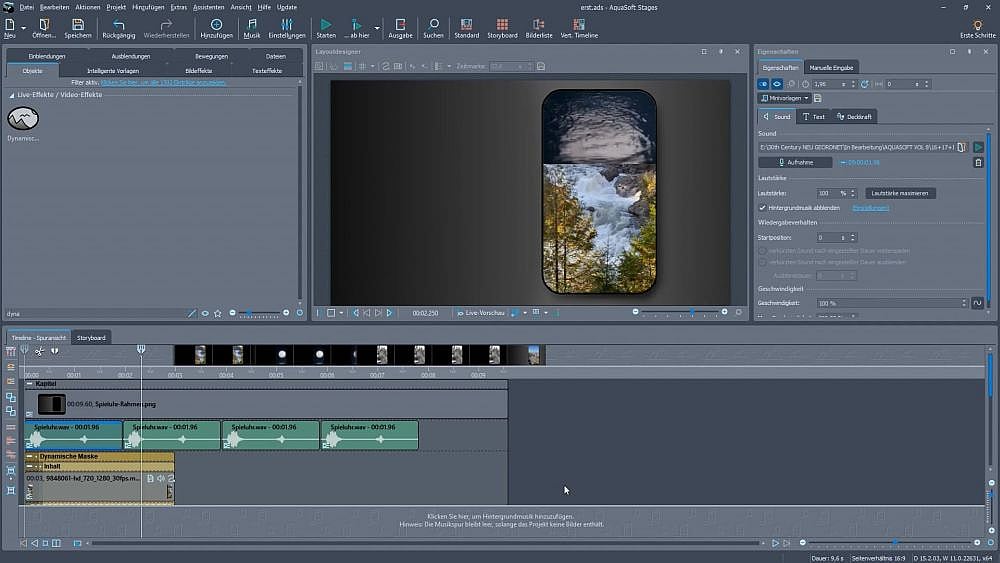Select the scissors cut tool in timeline
Screen dimensions: 1000x563
pos(39,351)
